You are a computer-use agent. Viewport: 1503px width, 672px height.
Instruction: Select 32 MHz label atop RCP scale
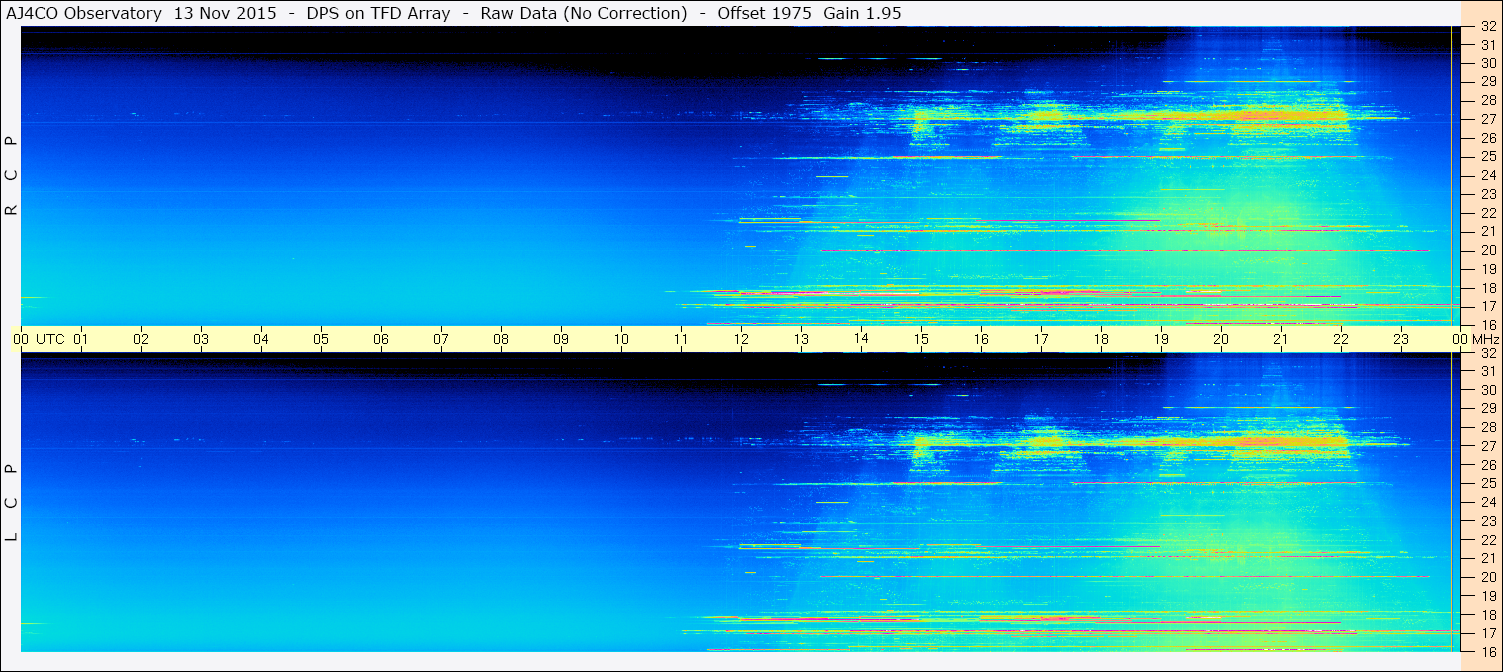(1487, 27)
